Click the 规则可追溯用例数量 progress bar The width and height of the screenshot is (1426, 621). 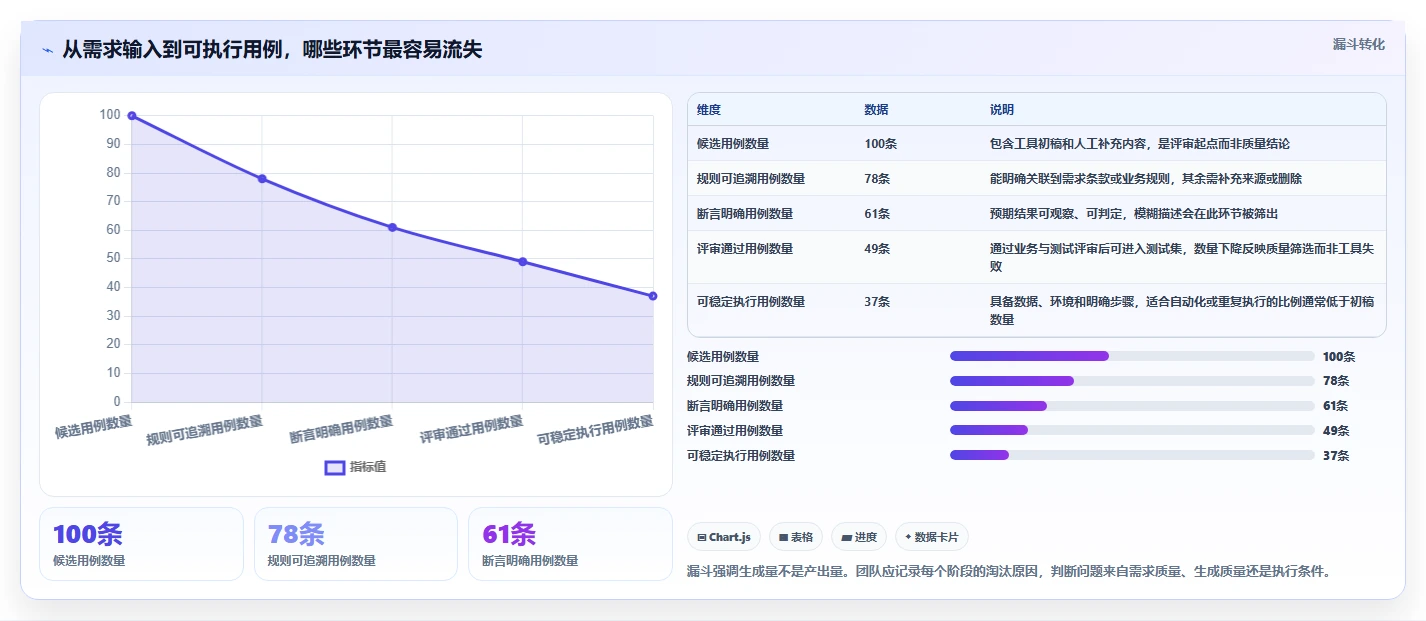(x=1132, y=381)
